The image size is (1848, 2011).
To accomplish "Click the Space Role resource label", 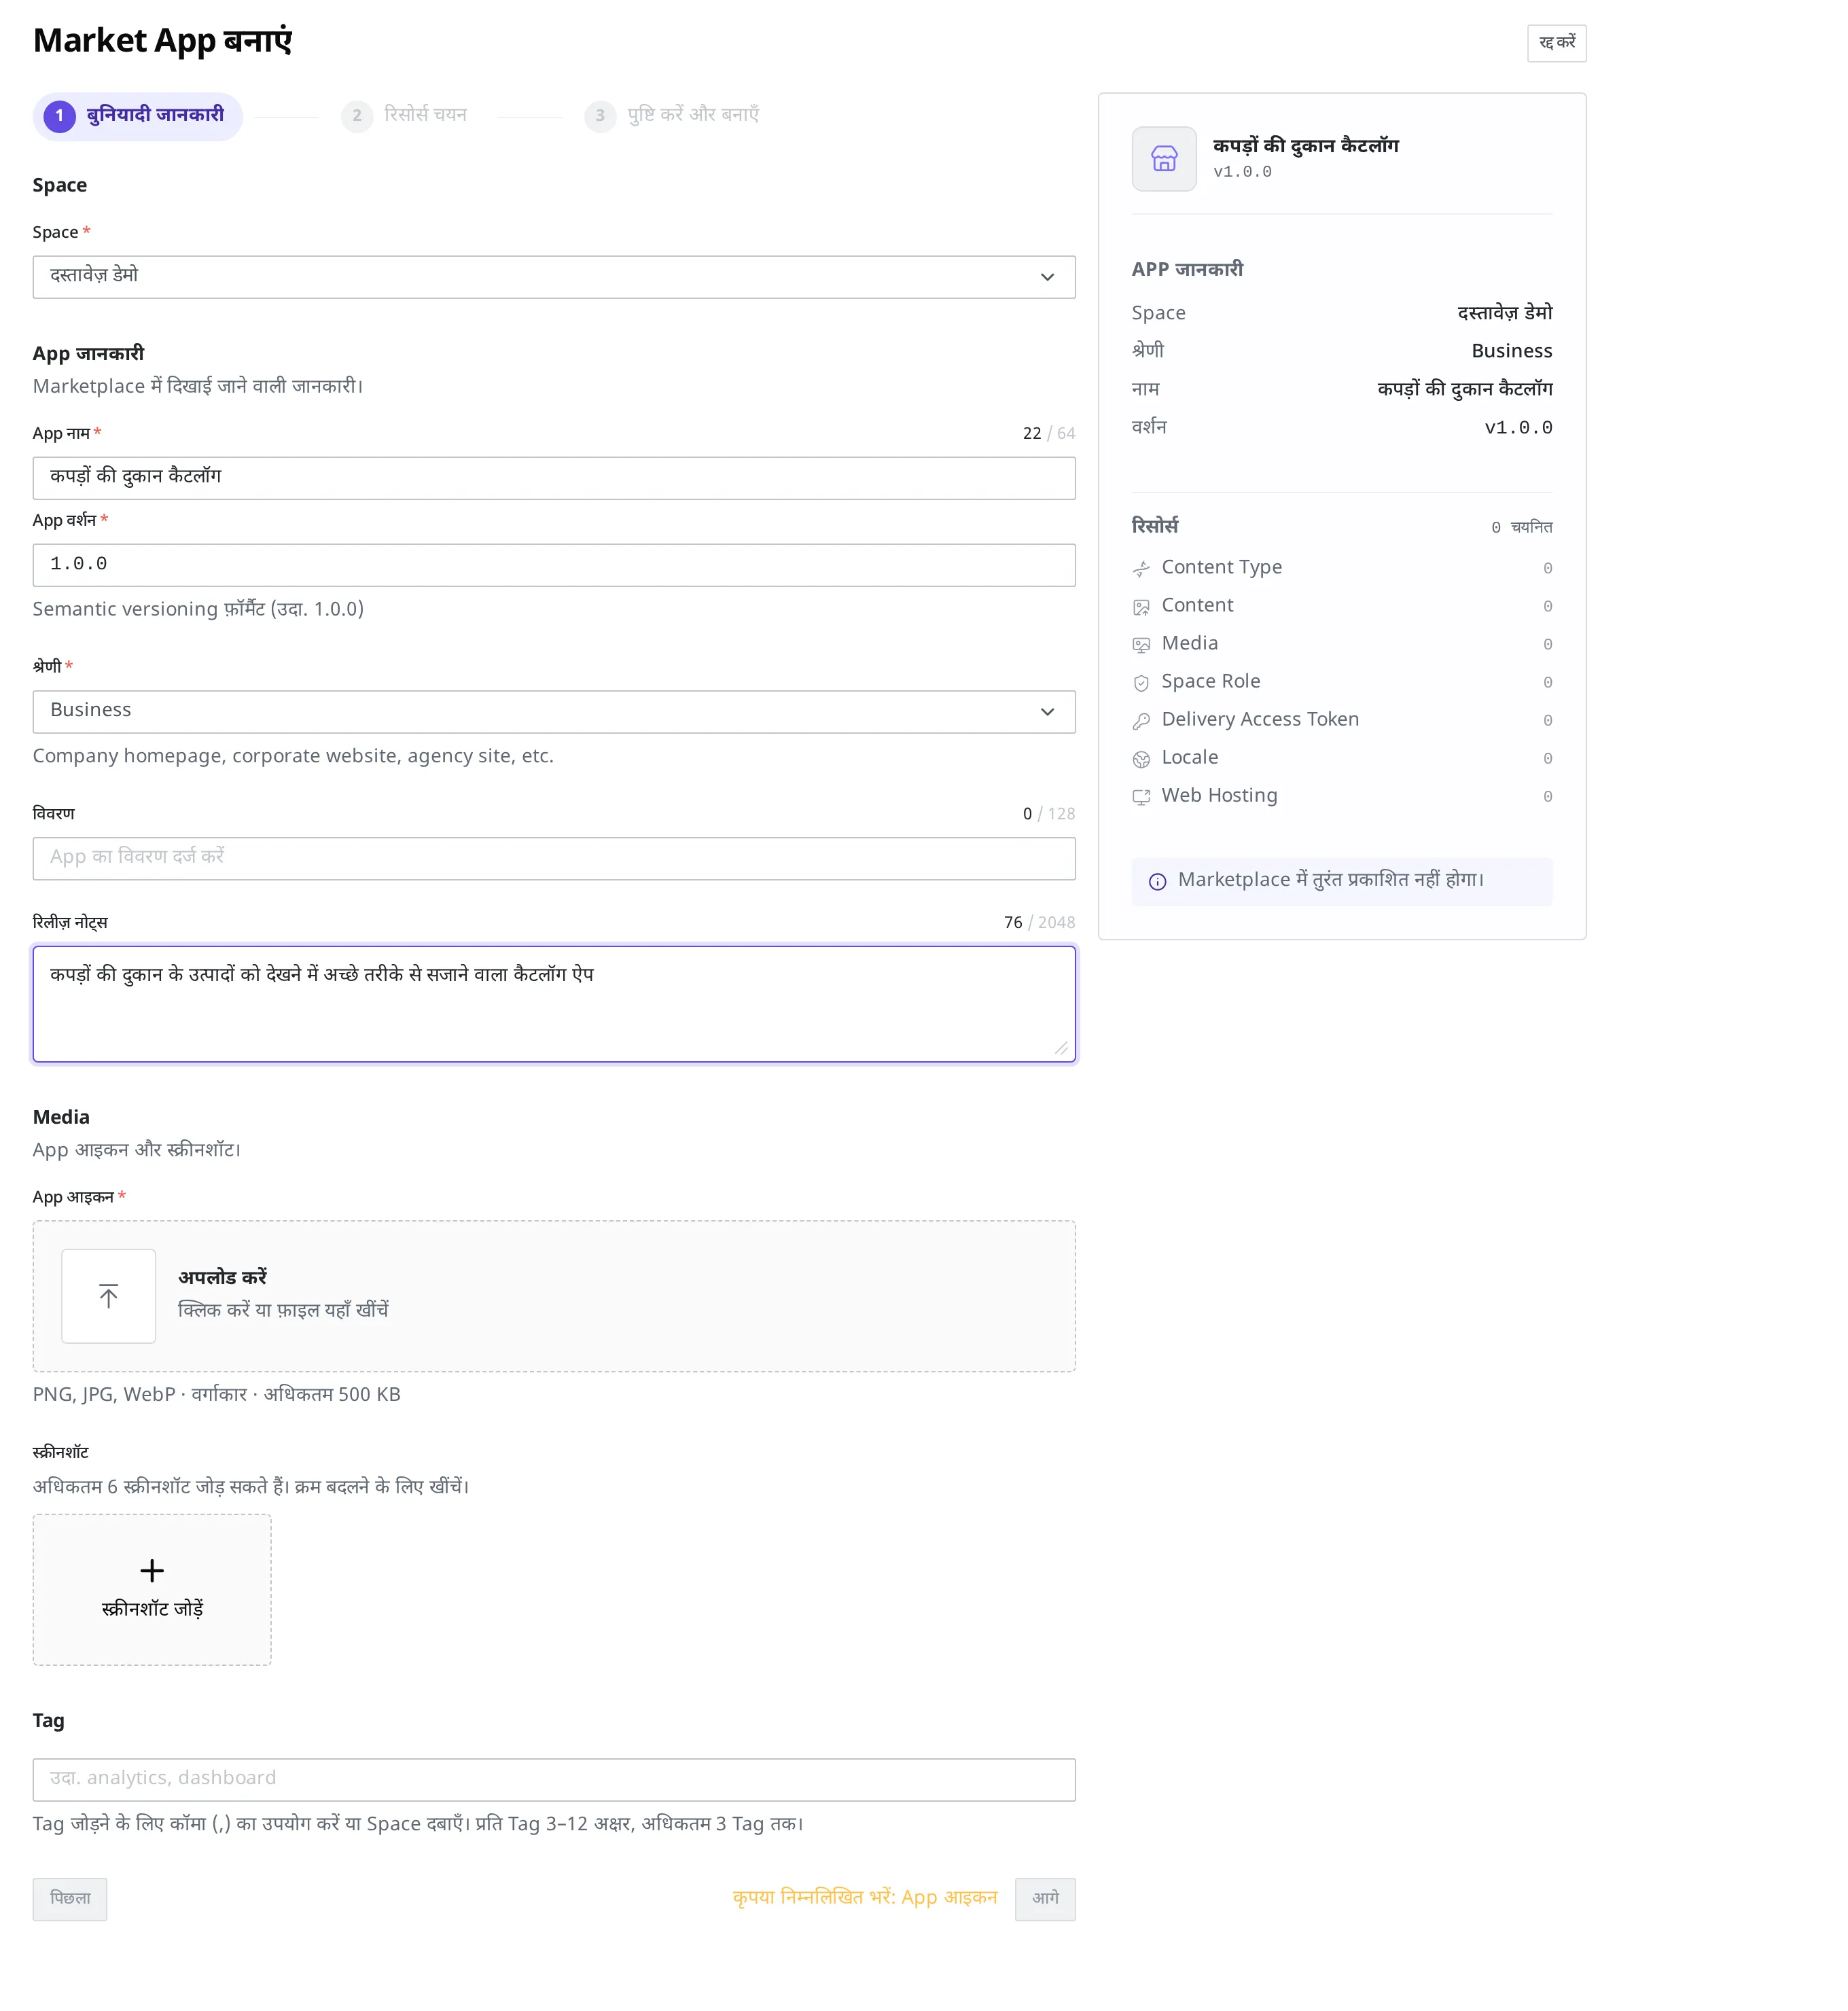I will [x=1211, y=681].
